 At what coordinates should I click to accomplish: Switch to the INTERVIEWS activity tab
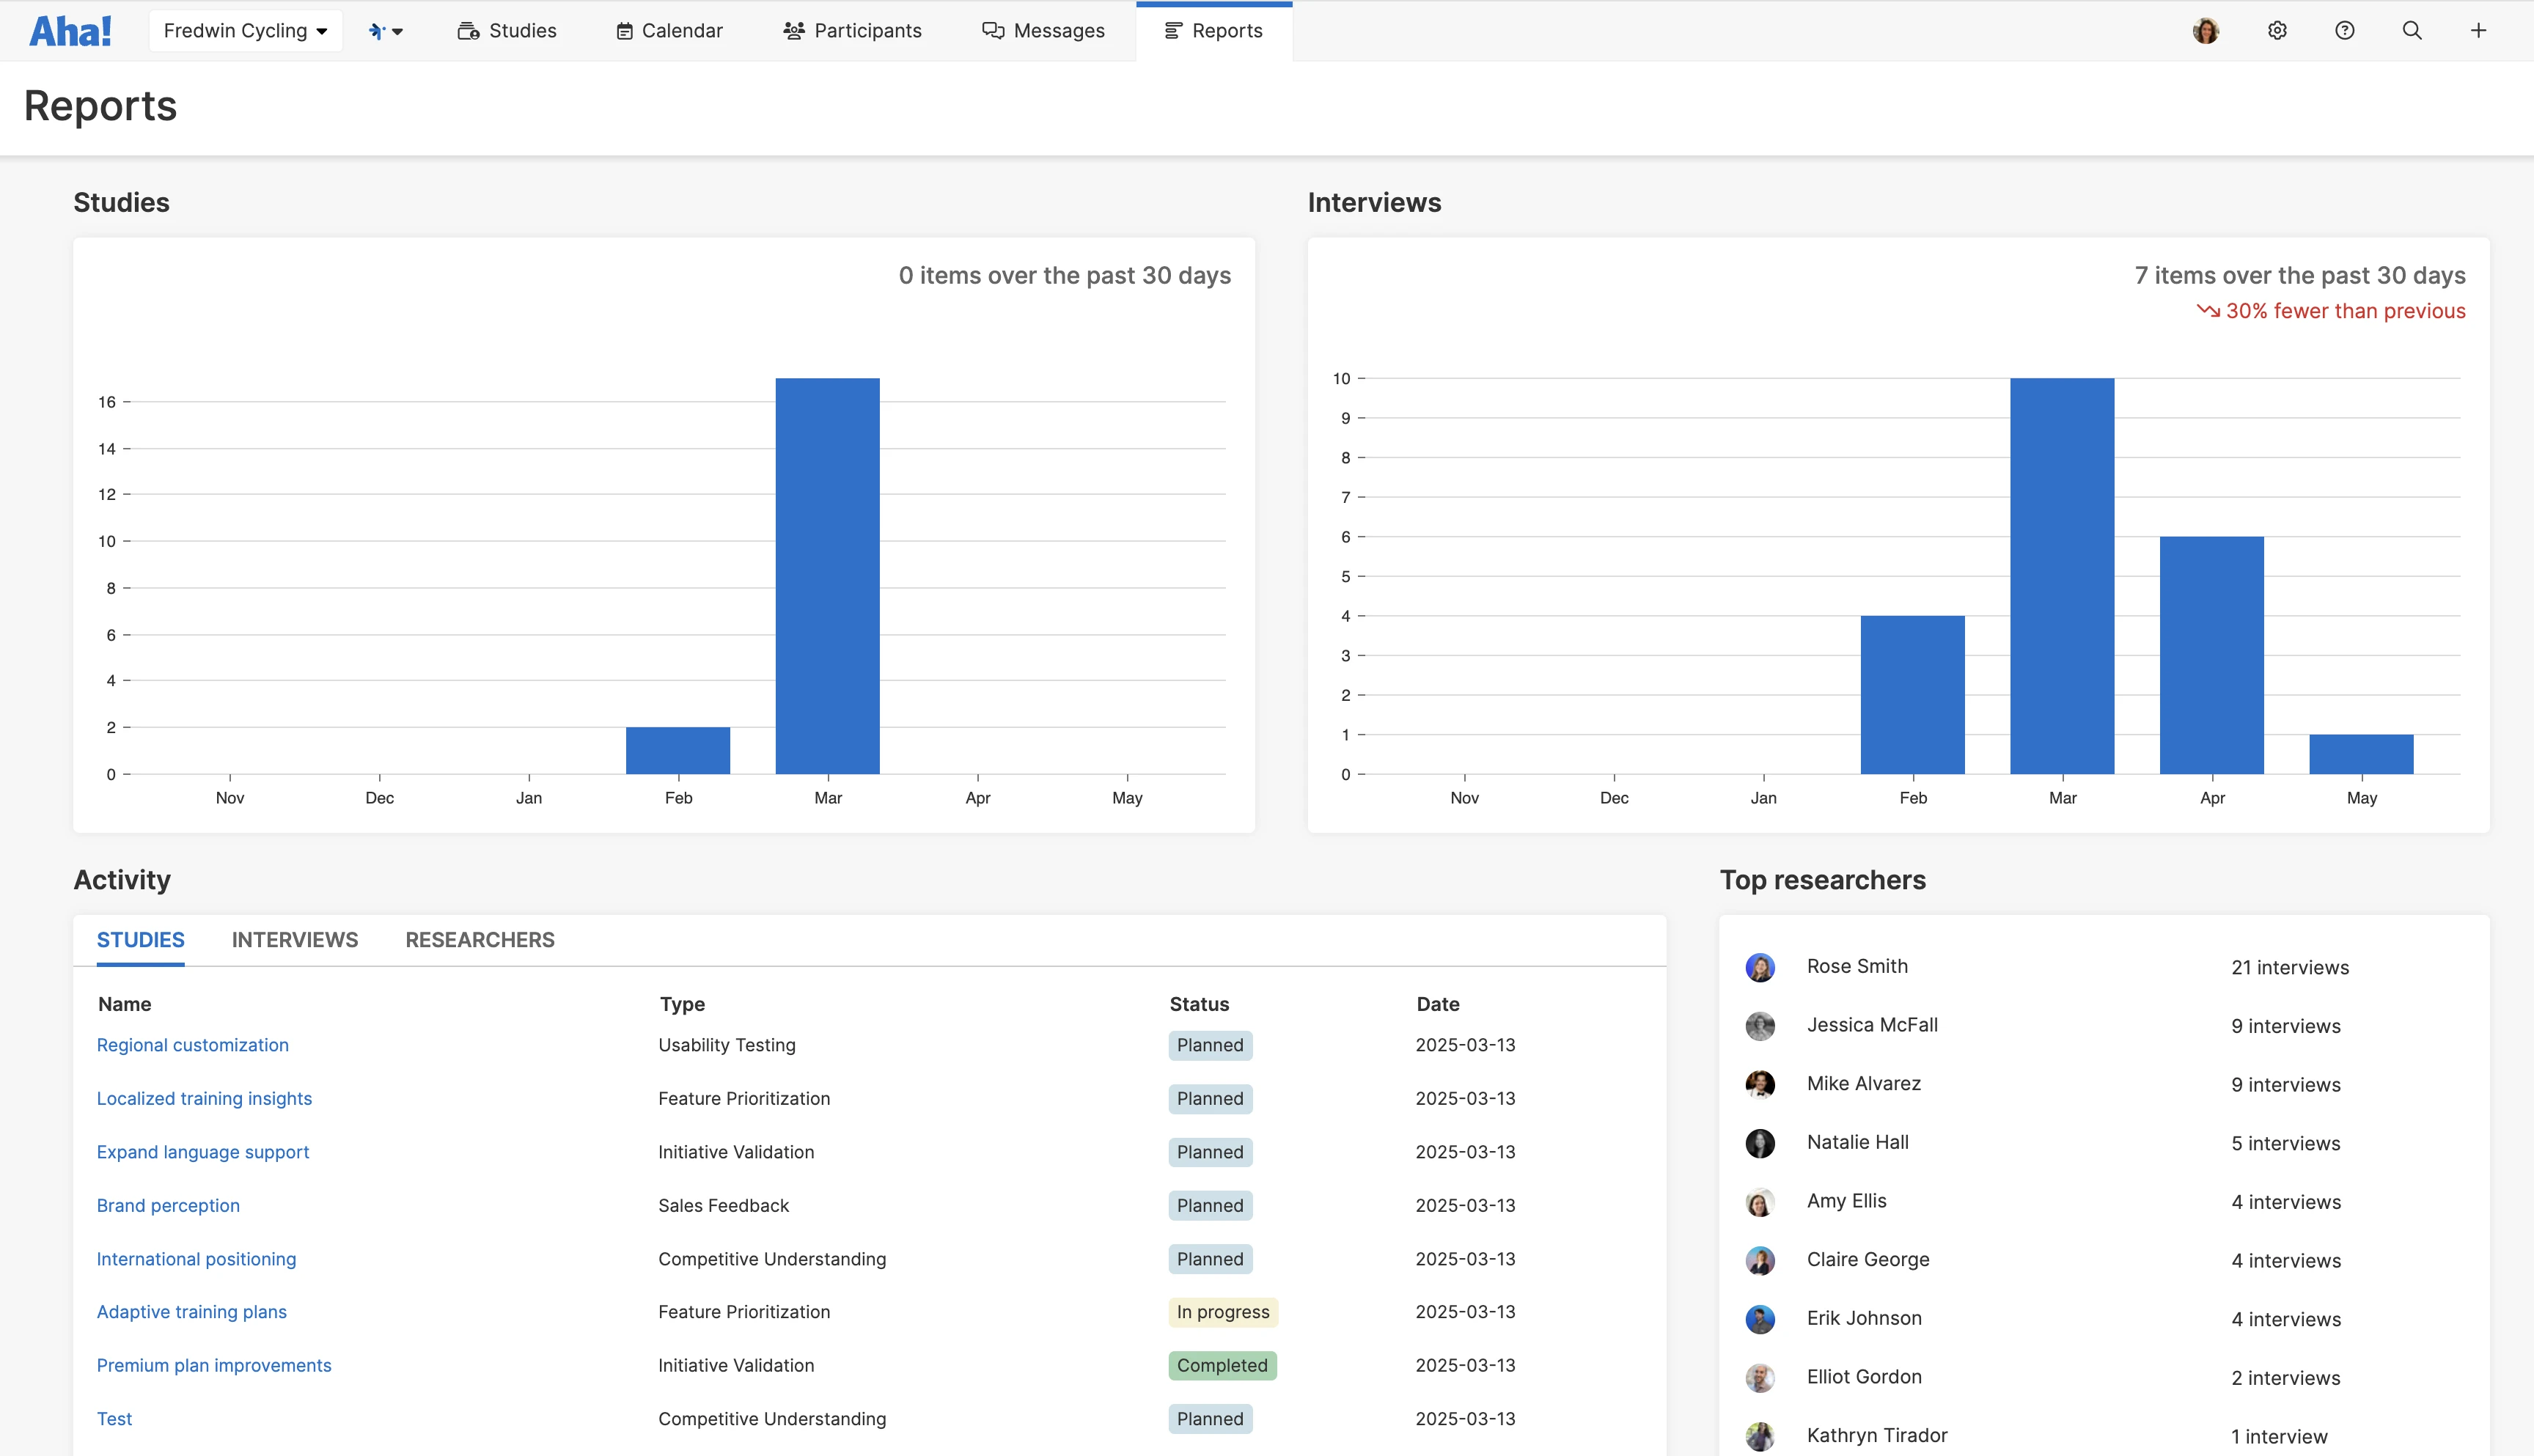click(294, 940)
